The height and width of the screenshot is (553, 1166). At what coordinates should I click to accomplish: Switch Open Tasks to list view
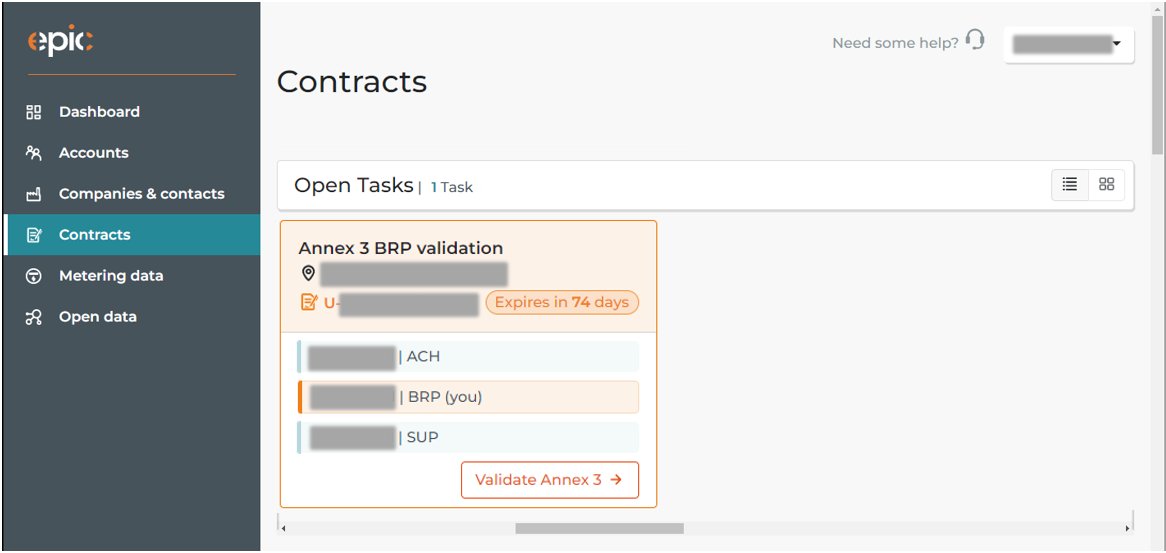pyautogui.click(x=1070, y=184)
